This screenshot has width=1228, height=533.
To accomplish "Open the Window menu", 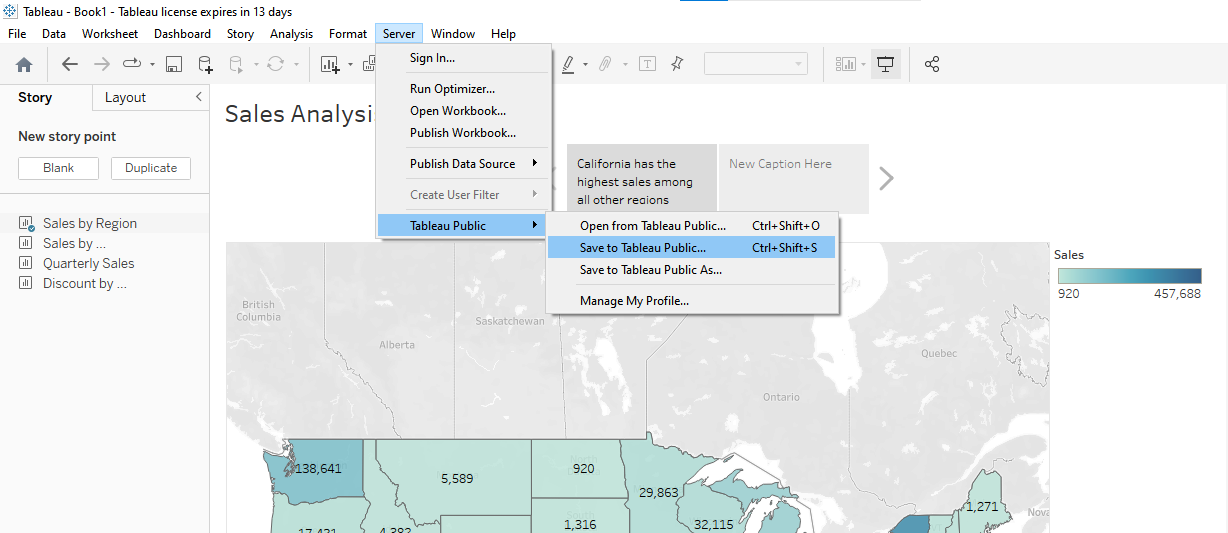I will [453, 34].
